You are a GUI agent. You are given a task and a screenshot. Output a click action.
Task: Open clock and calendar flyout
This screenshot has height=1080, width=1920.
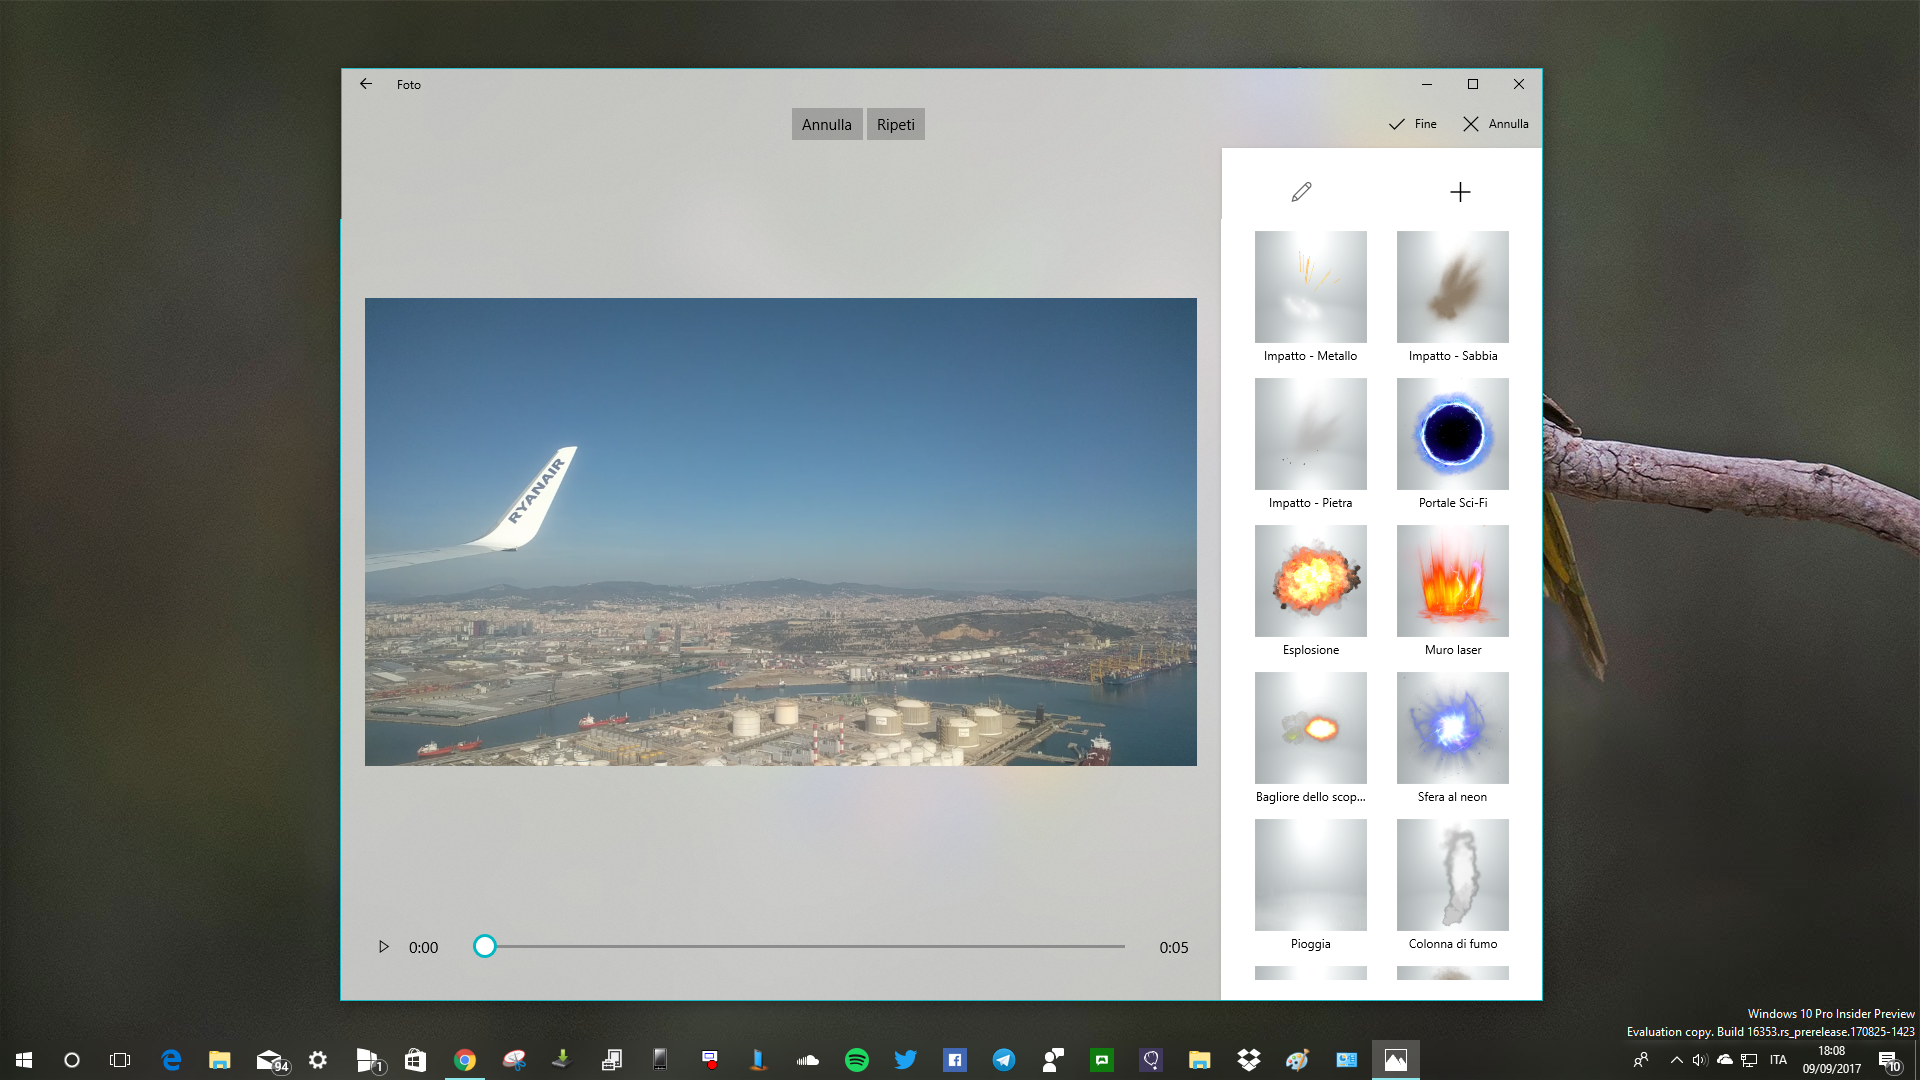coord(1832,1060)
